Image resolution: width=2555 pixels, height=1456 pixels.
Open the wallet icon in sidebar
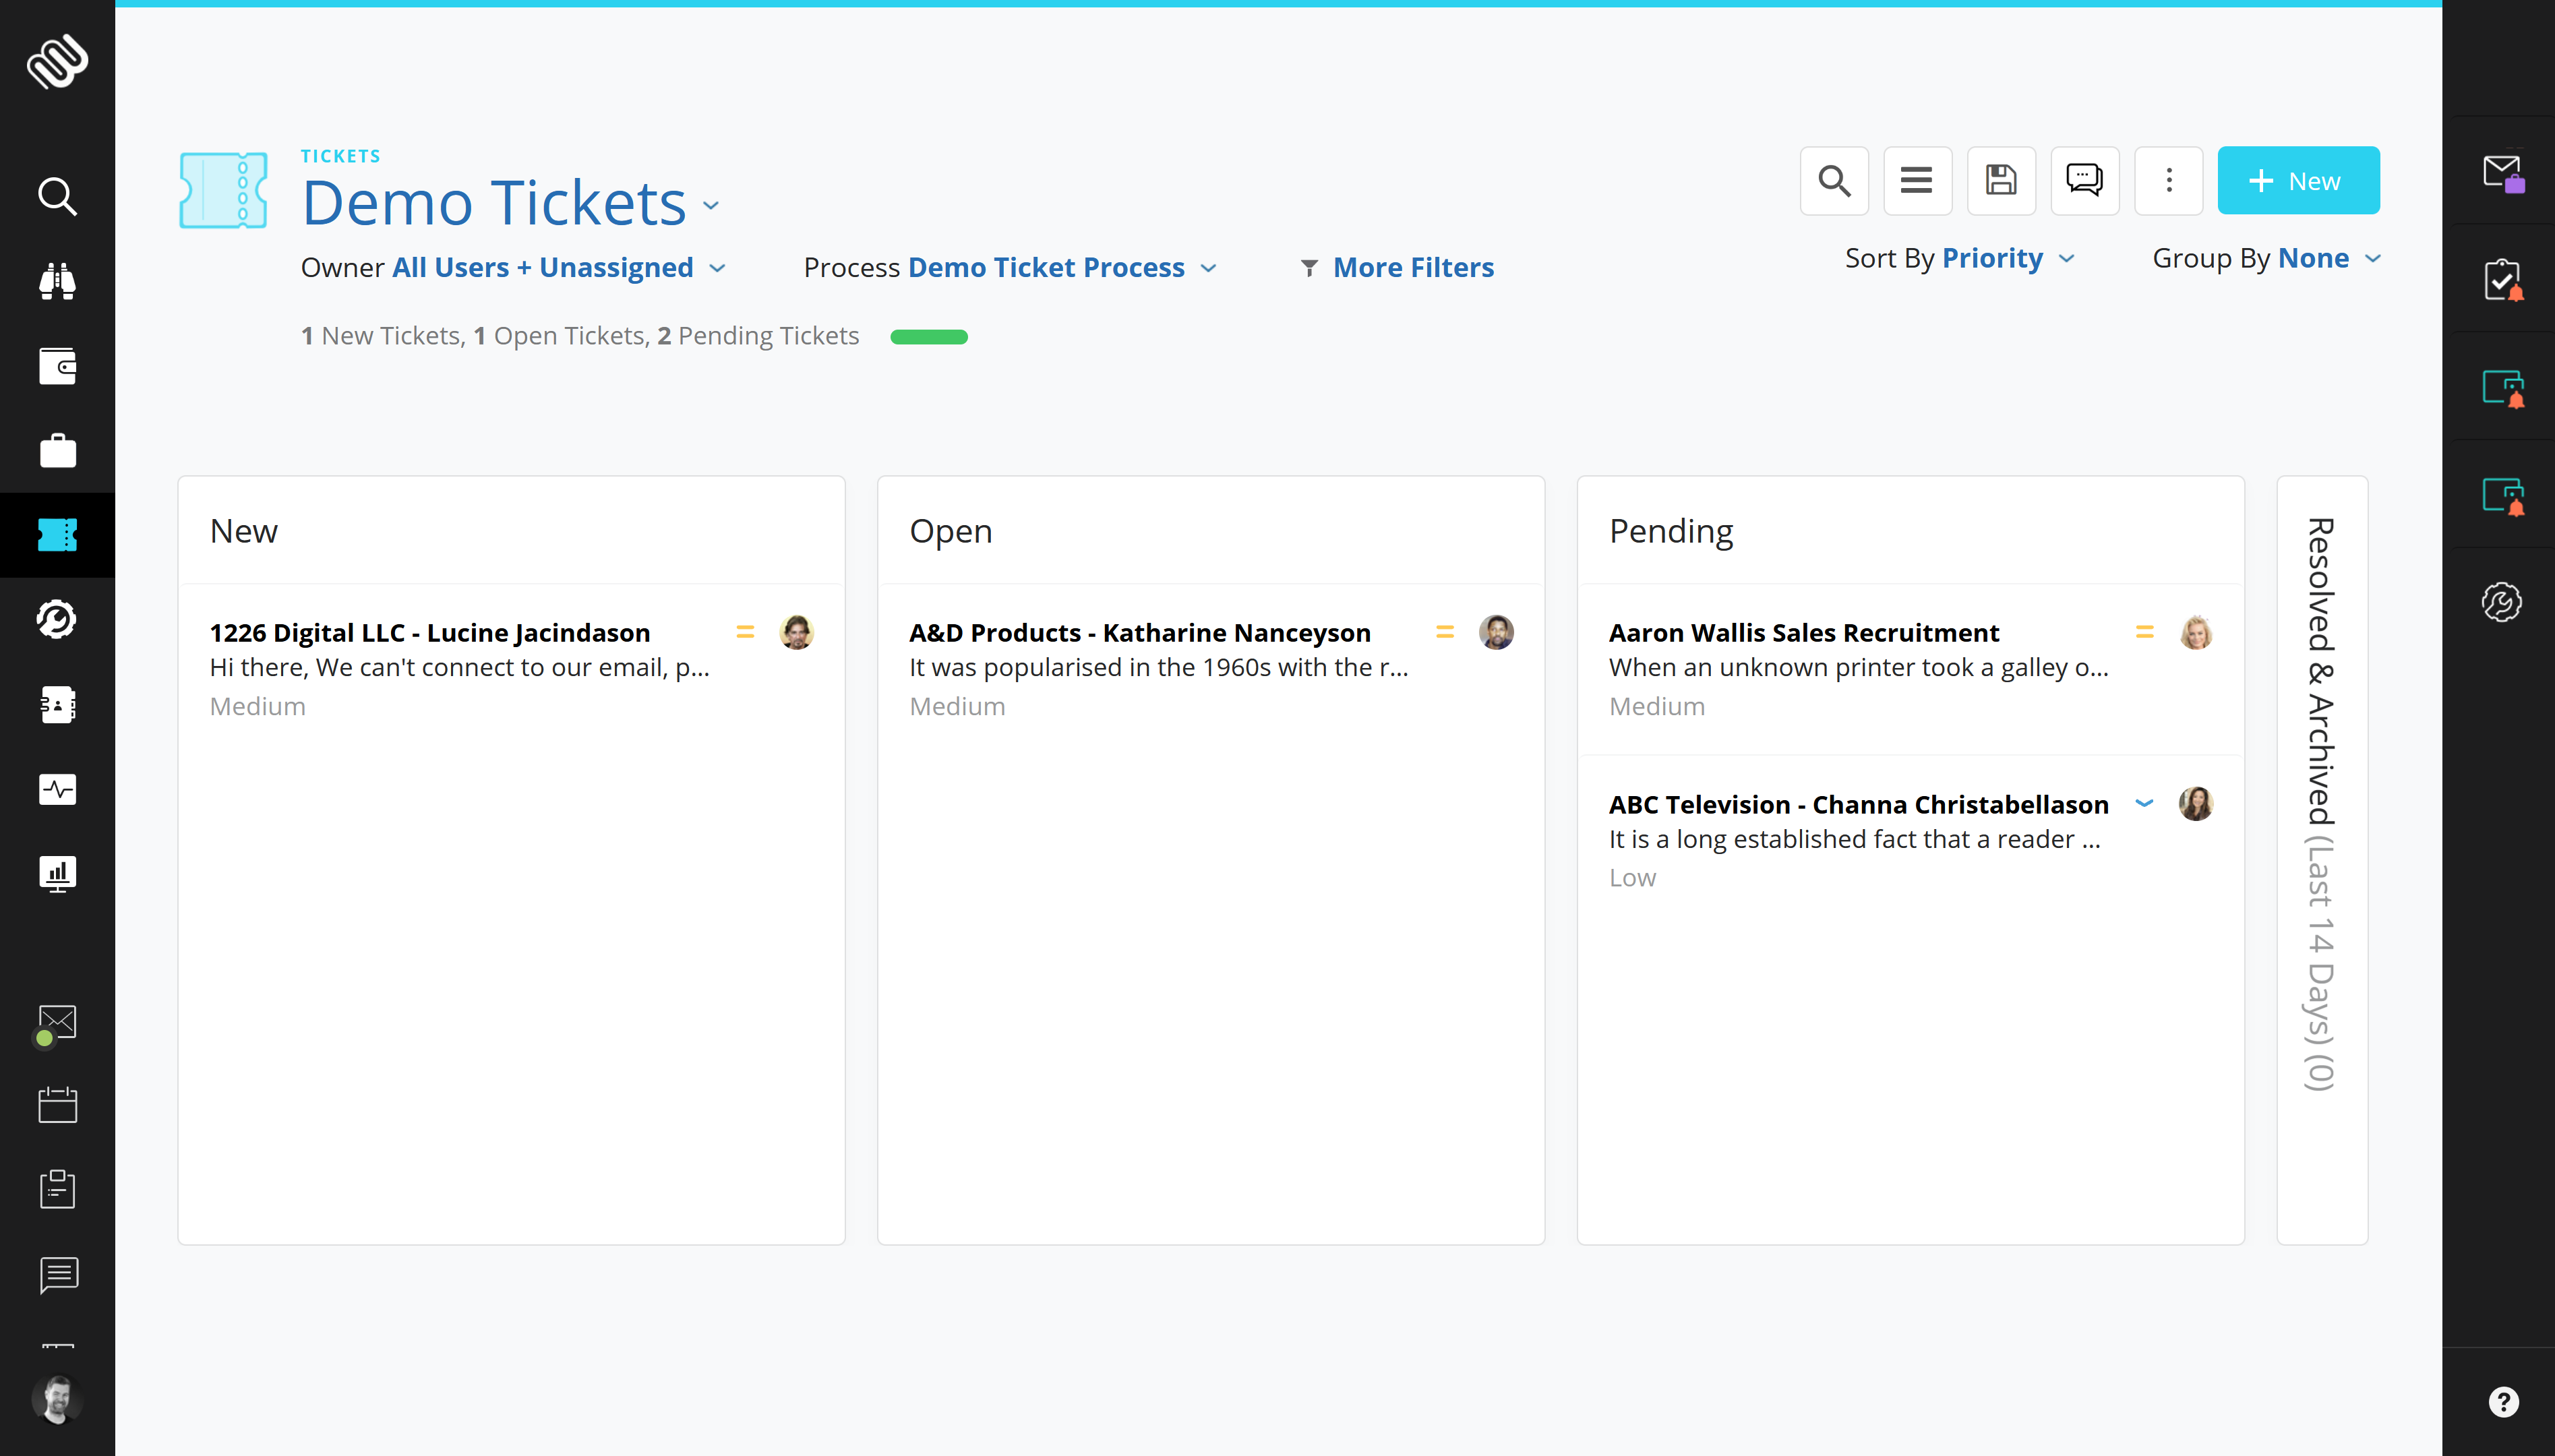click(57, 366)
